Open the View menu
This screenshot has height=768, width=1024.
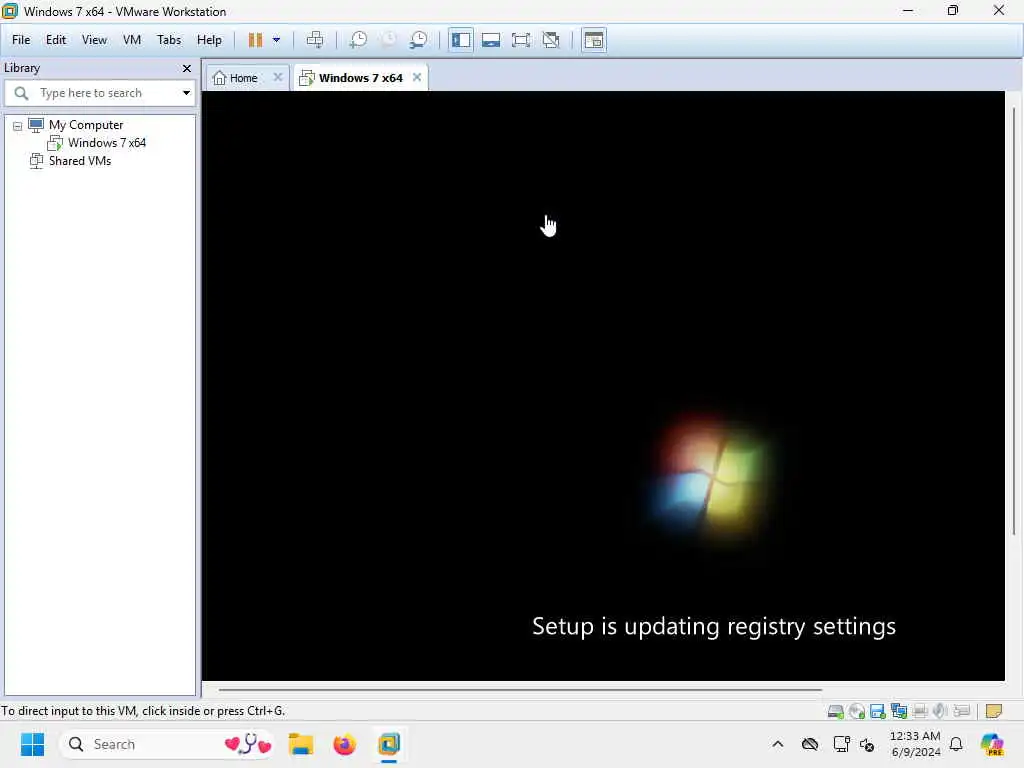pyautogui.click(x=94, y=40)
